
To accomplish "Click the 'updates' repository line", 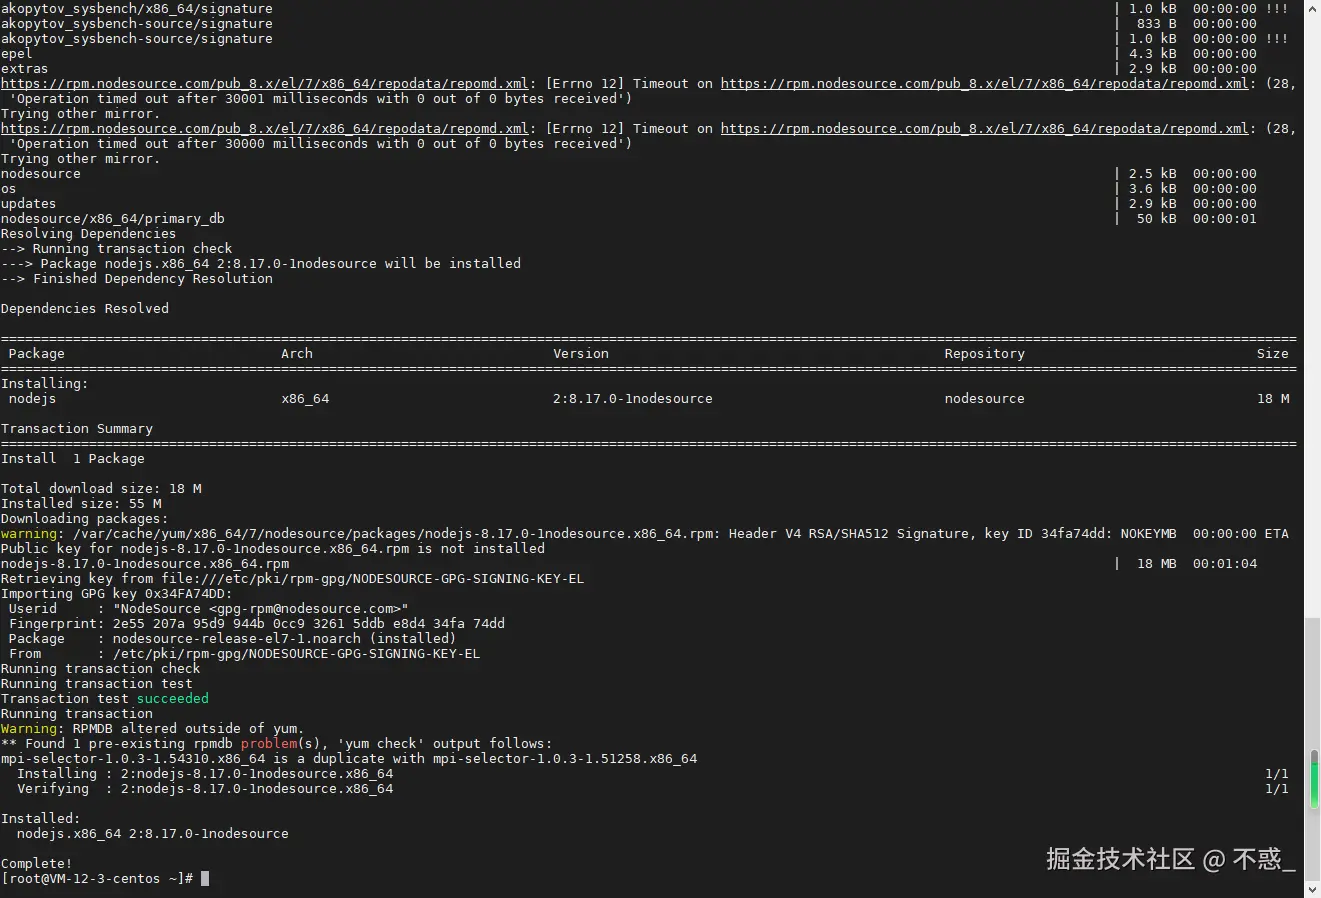I will pos(29,204).
